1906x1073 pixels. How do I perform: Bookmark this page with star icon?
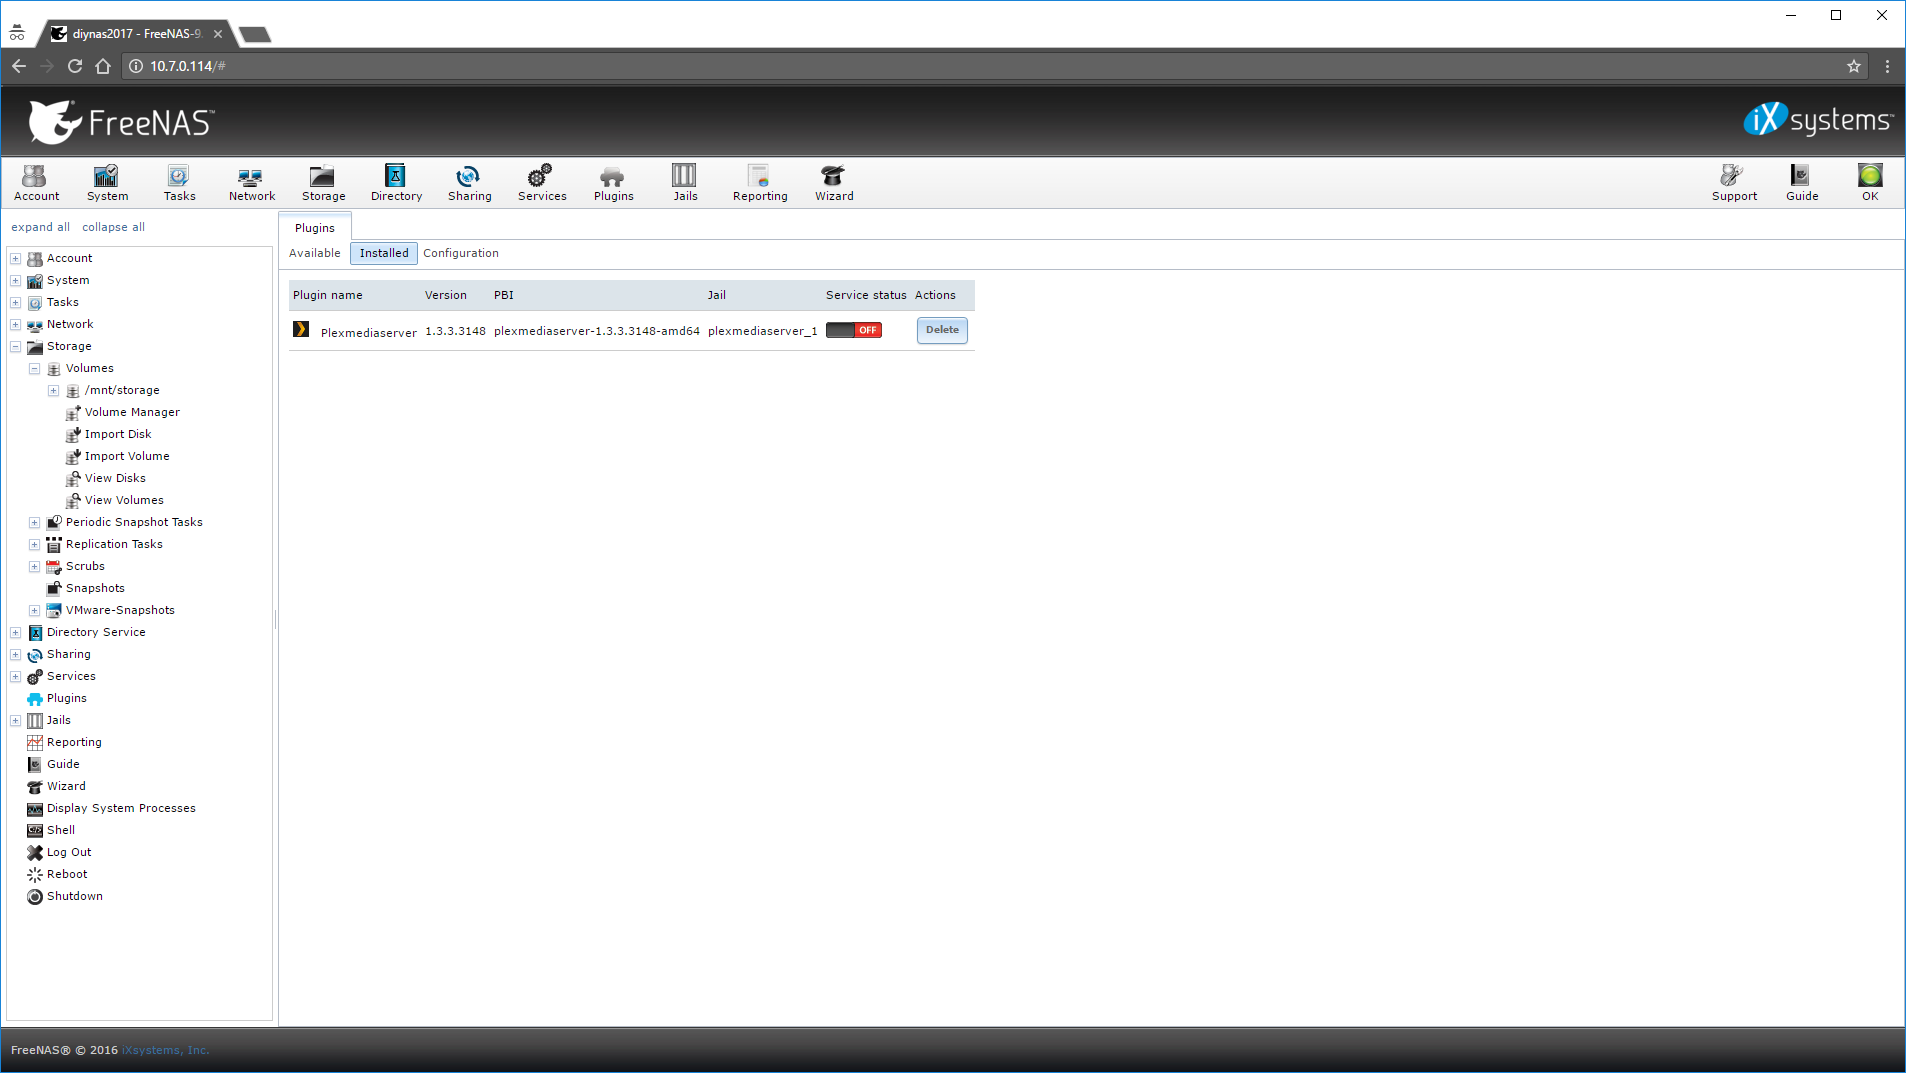1854,66
